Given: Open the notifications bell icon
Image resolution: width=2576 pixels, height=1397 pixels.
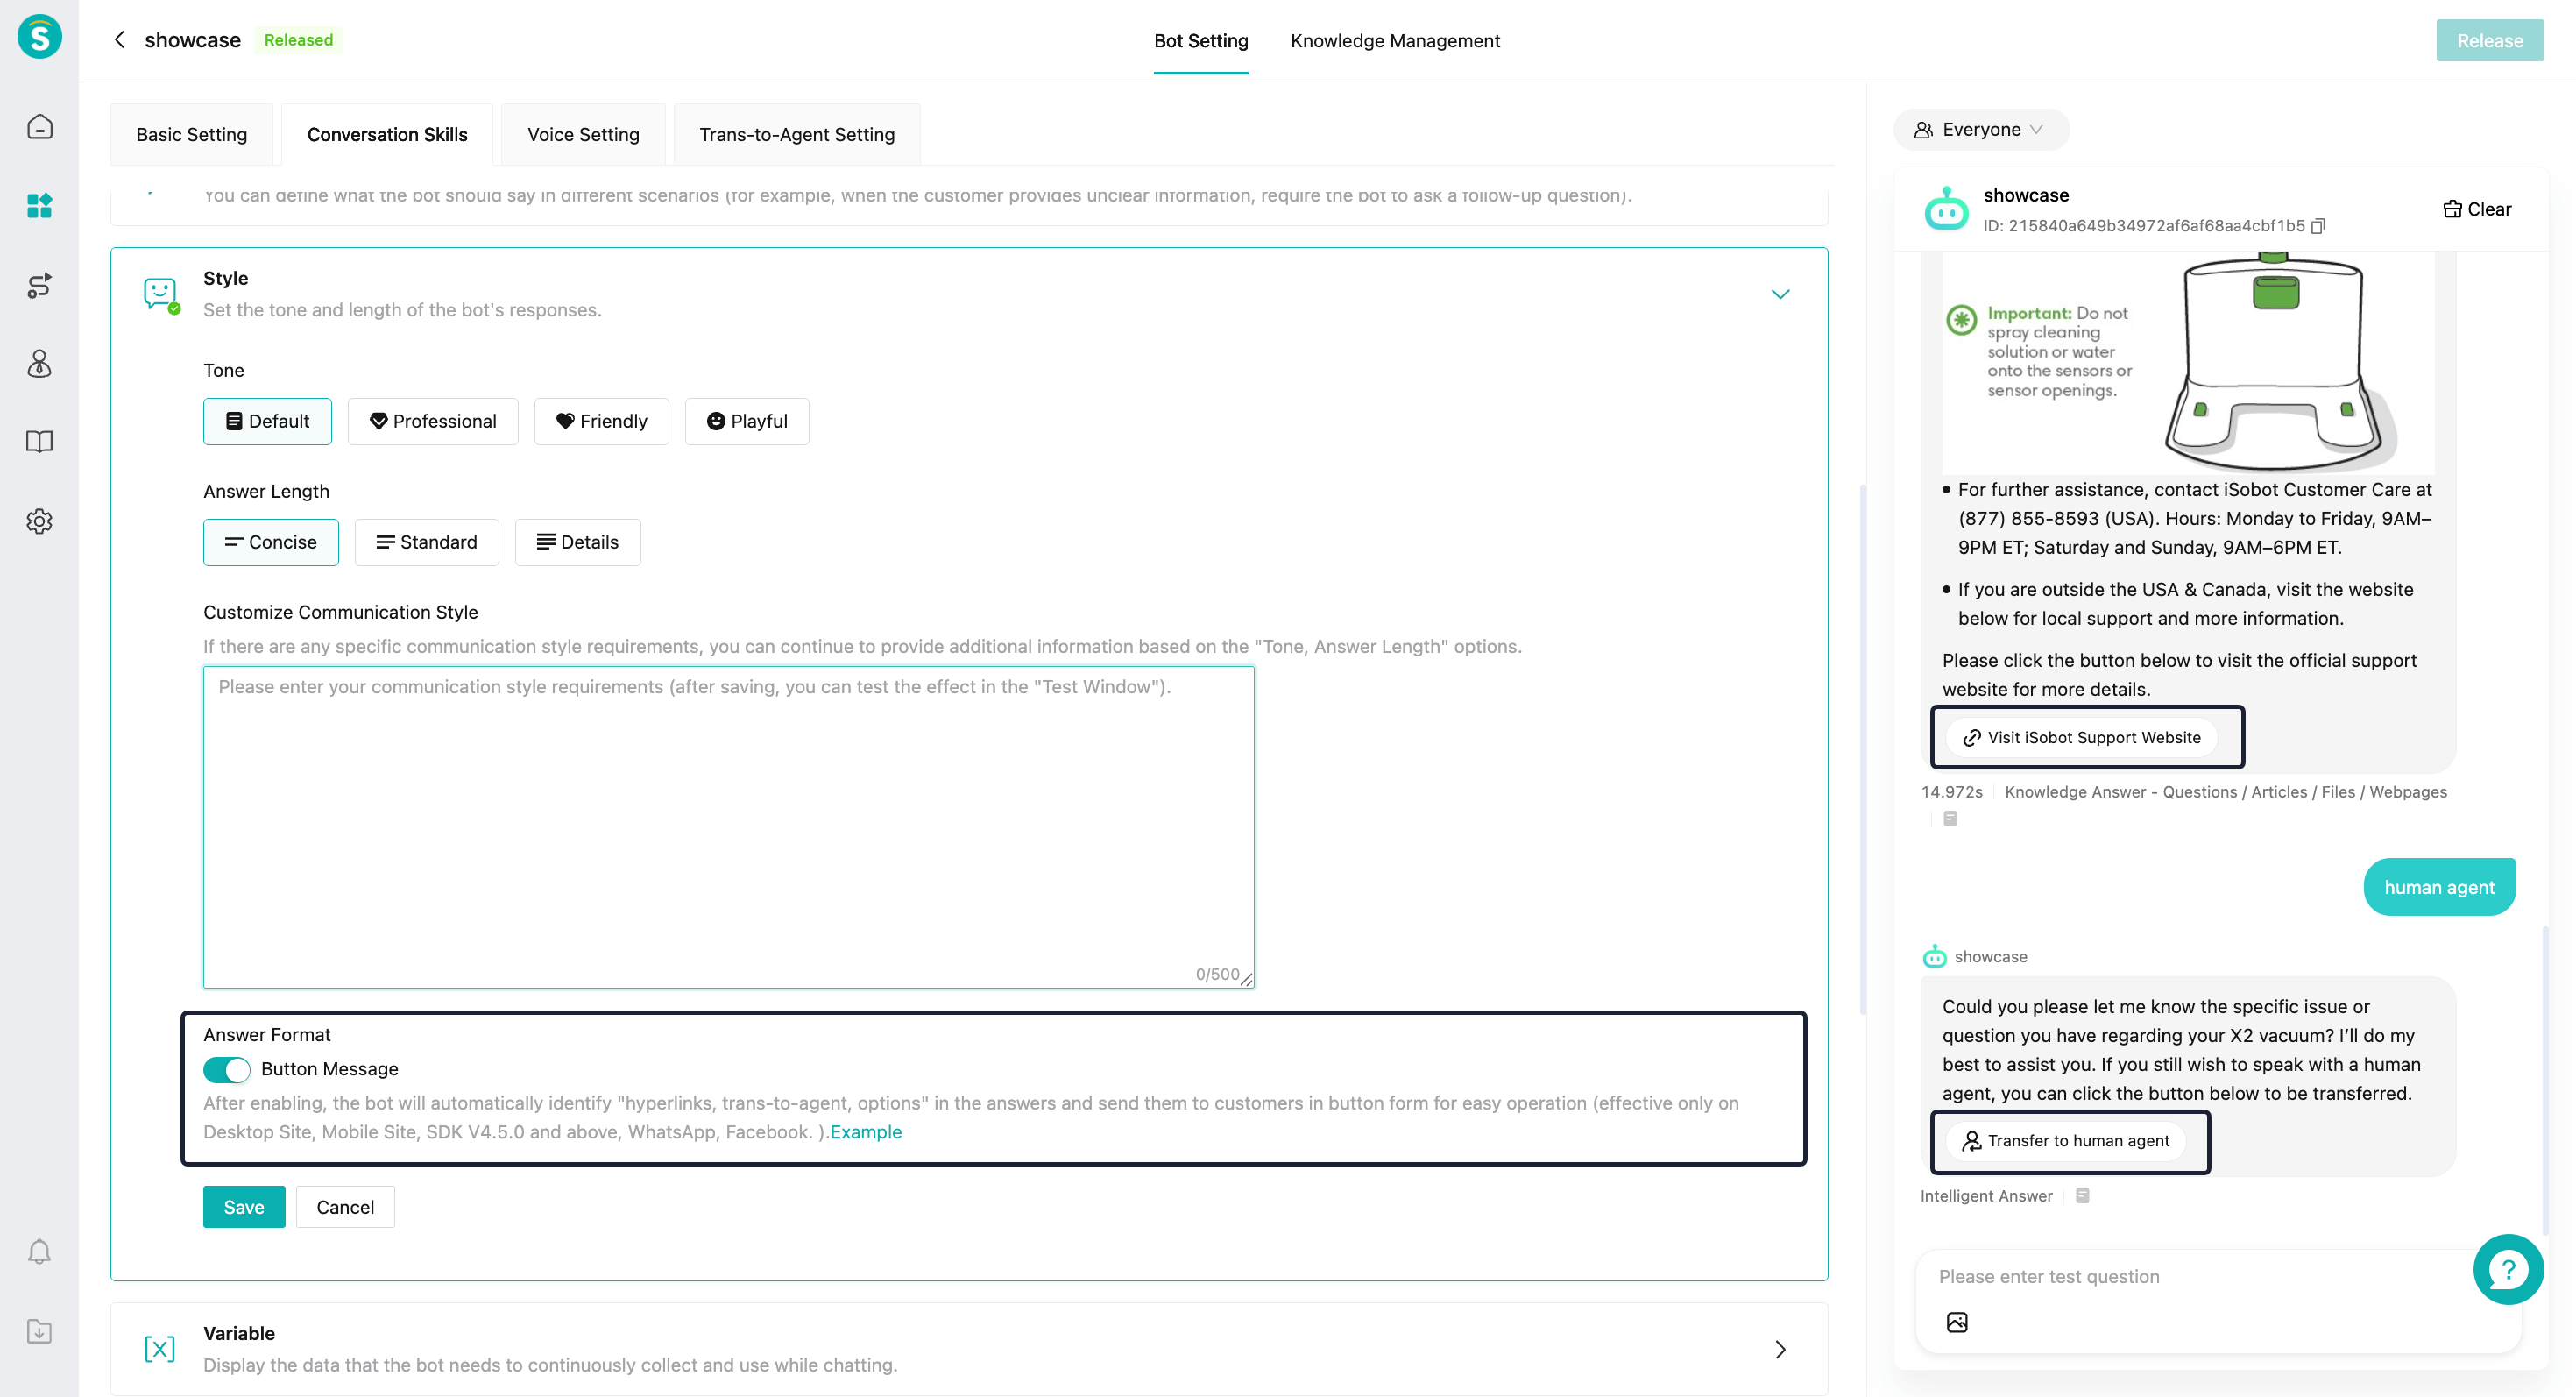Looking at the screenshot, I should tap(39, 1252).
